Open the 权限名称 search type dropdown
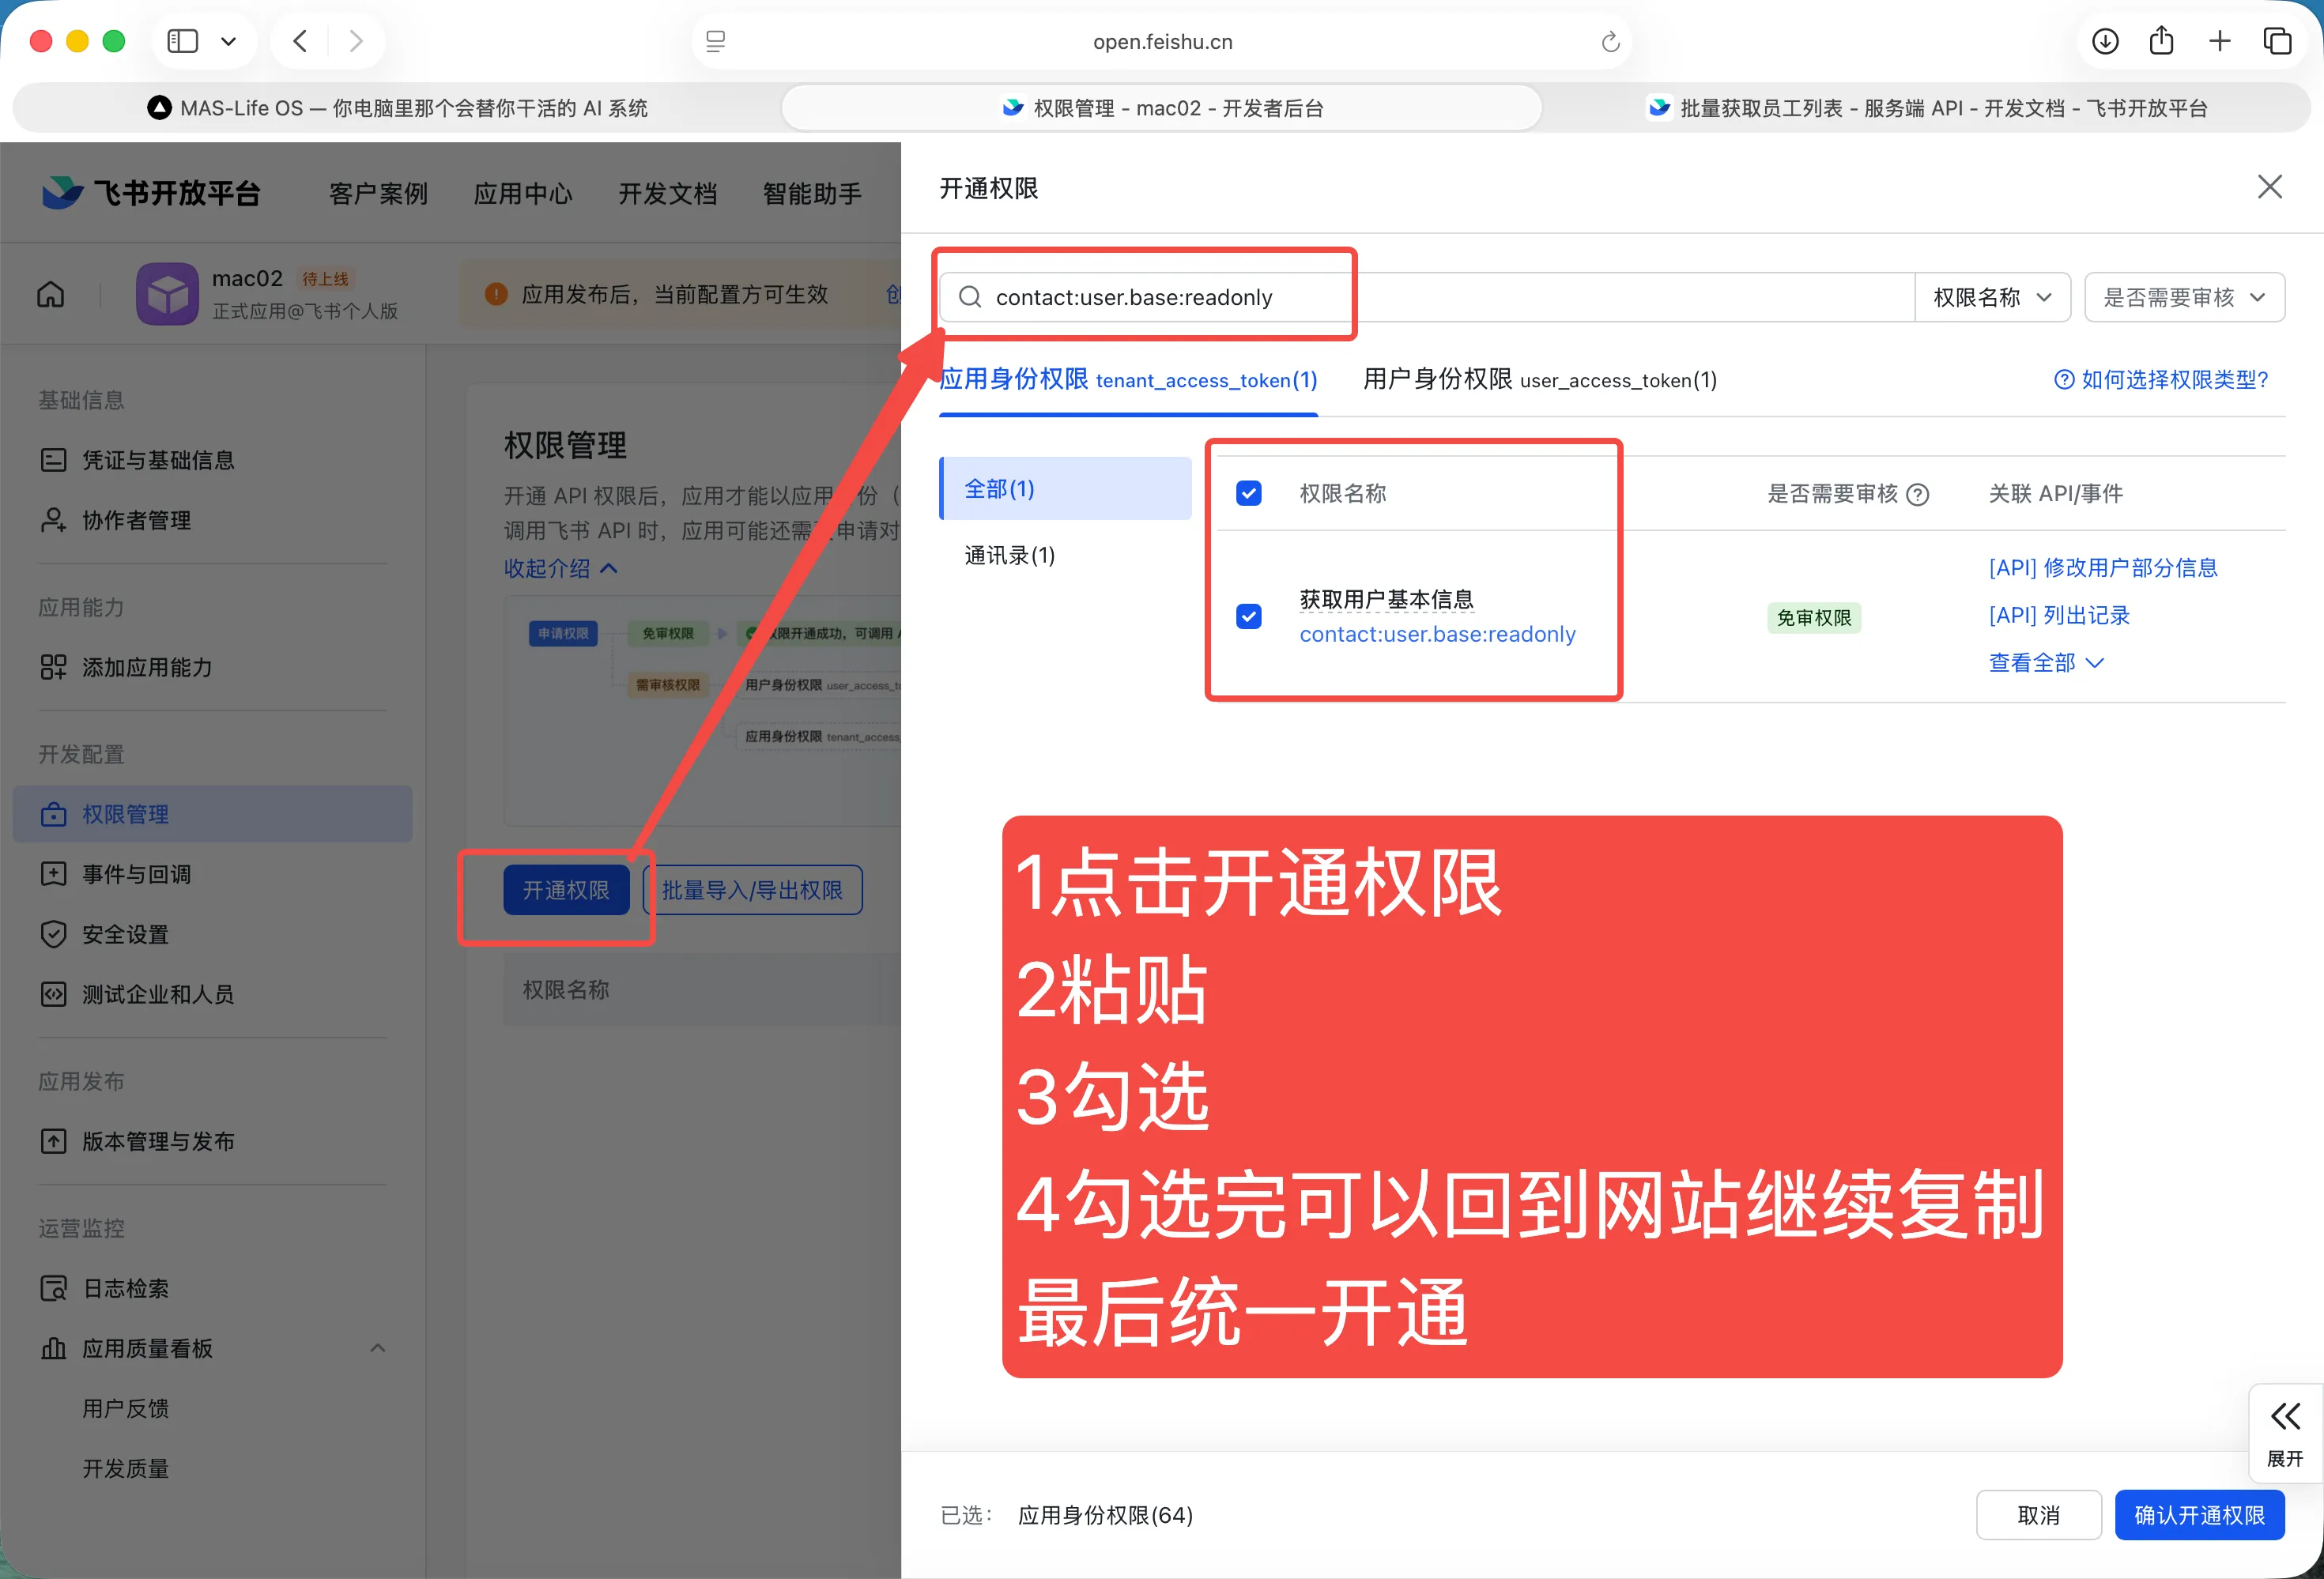Viewport: 2324px width, 1579px height. pyautogui.click(x=1992, y=297)
